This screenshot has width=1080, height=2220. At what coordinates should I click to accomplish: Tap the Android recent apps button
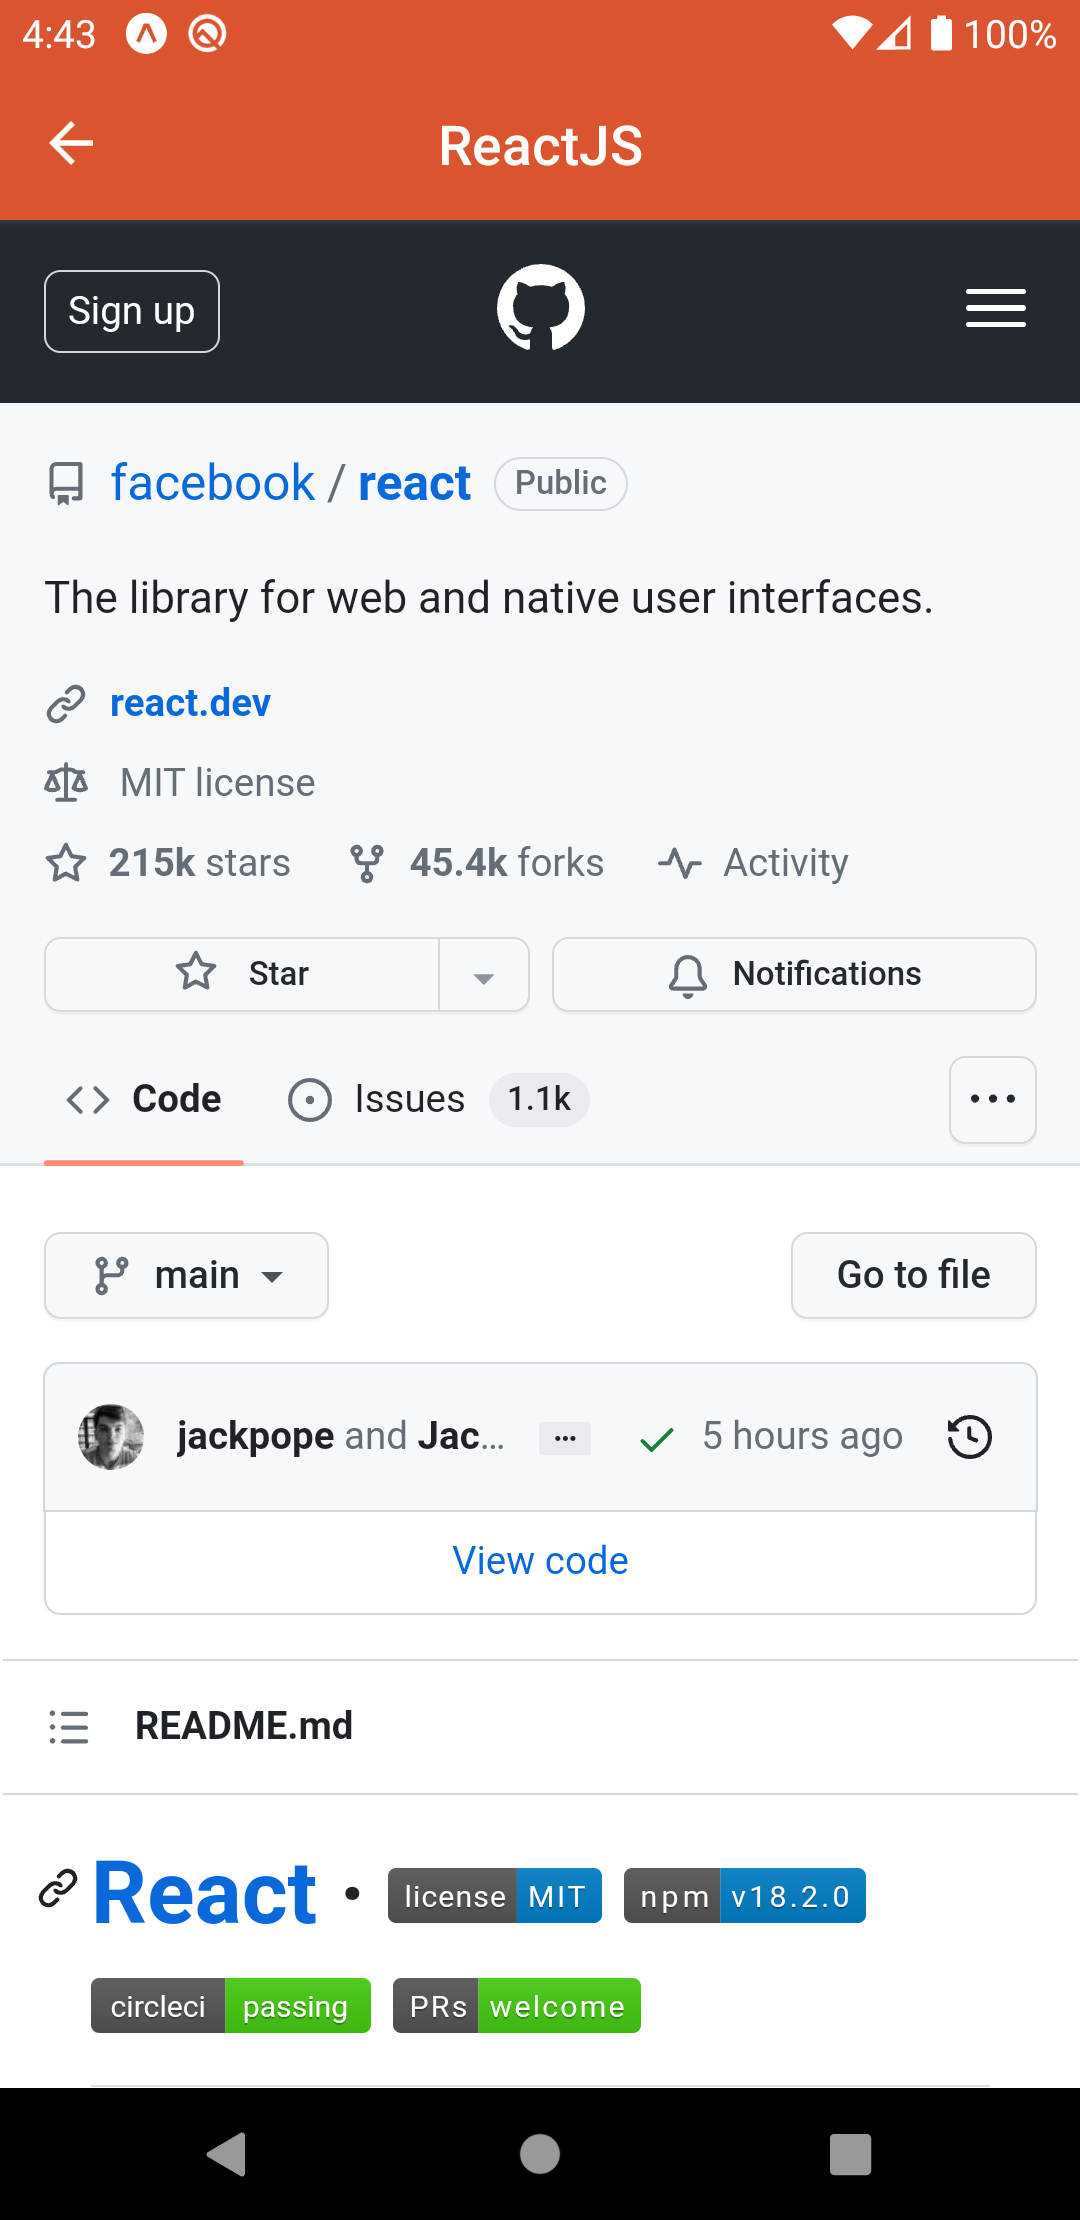click(x=851, y=2154)
